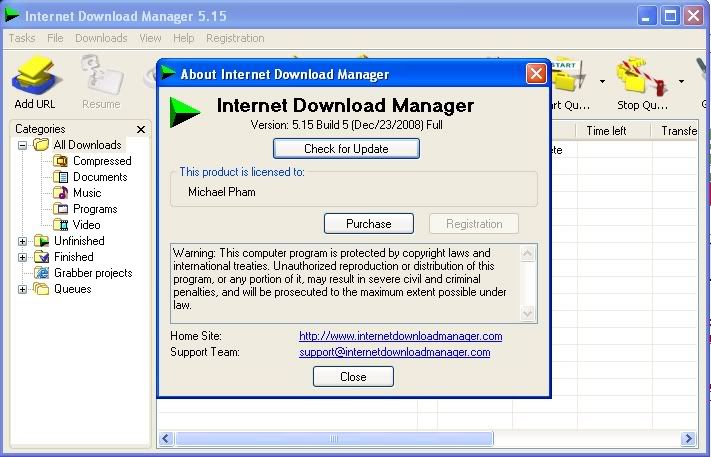Image resolution: width=711 pixels, height=457 pixels.
Task: Click warning text scroll down arrow
Action: pyautogui.click(x=527, y=313)
